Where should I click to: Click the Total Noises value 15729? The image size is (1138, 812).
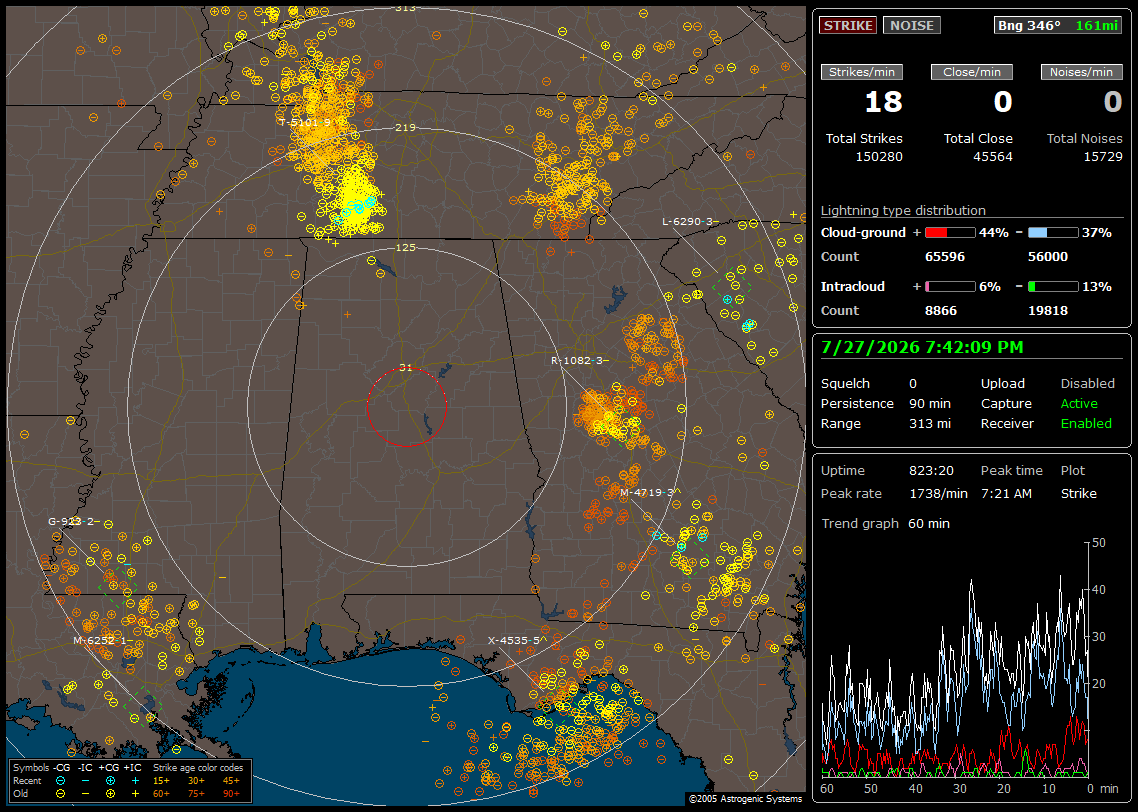[1102, 157]
